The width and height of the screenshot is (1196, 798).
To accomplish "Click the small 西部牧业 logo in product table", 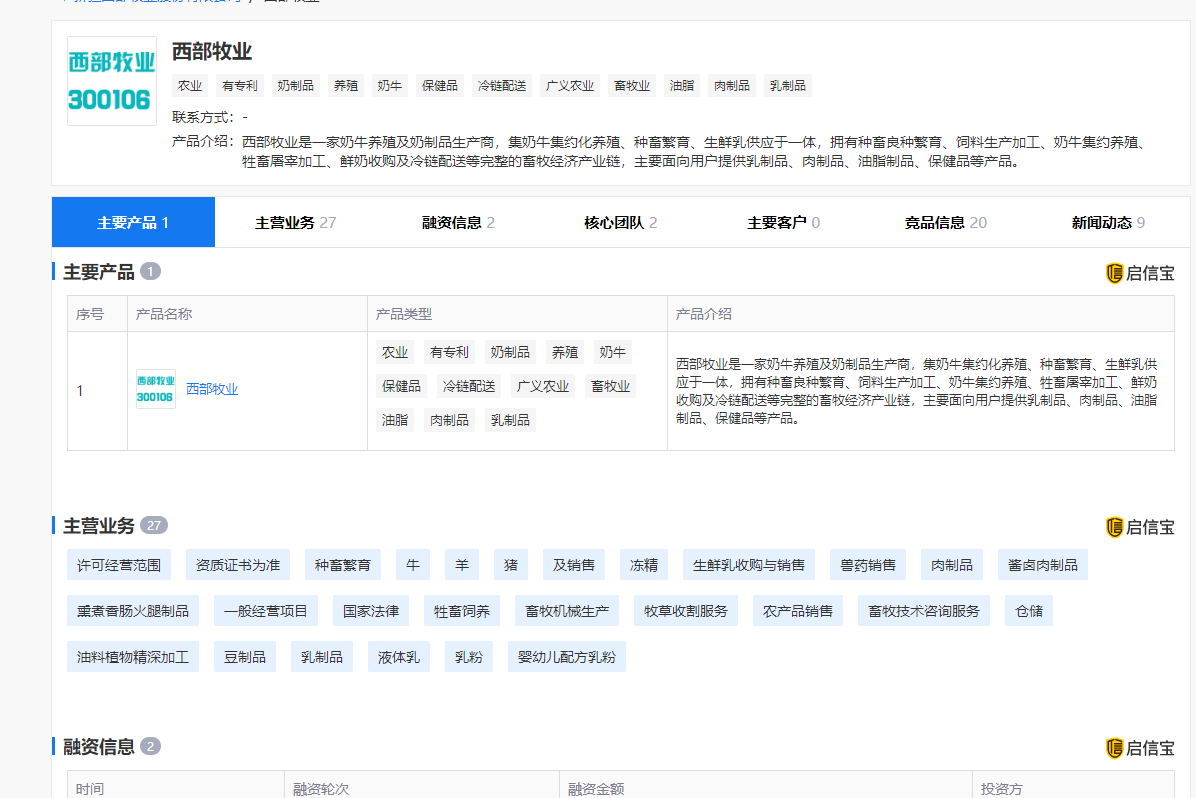I will 155,389.
